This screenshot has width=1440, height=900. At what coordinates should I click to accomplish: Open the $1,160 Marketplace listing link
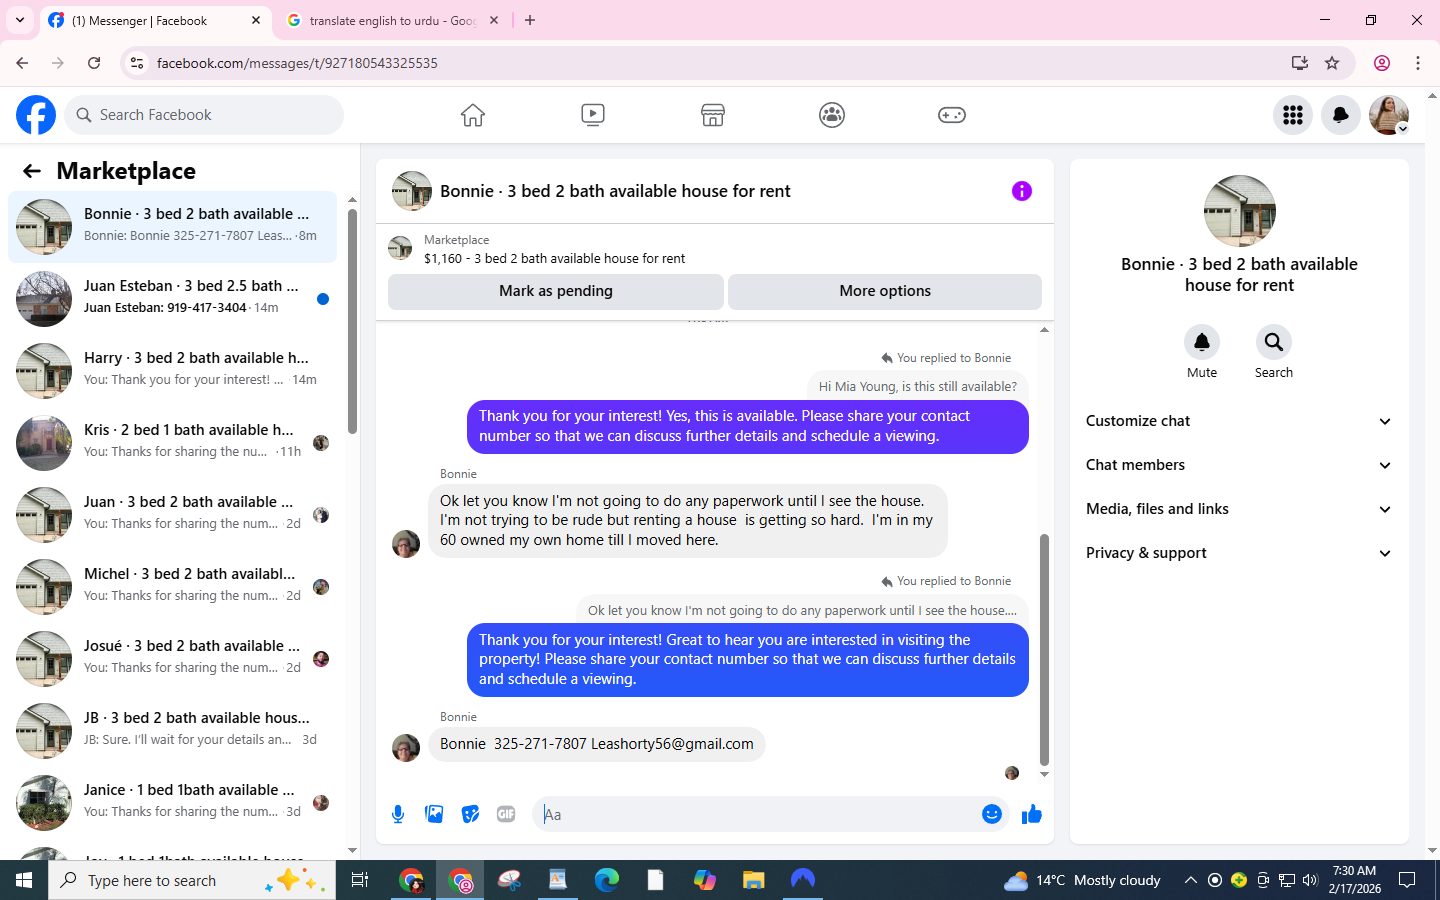coord(554,258)
